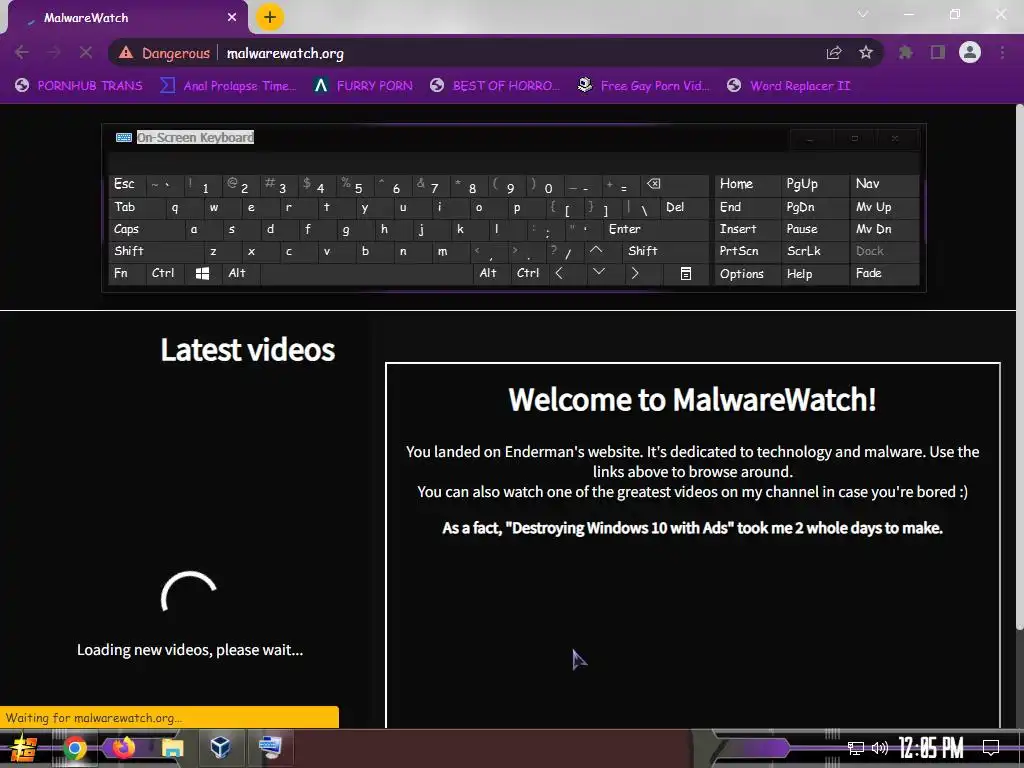Click the number 5 key
Screen dimensions: 1024x768
click(356, 186)
